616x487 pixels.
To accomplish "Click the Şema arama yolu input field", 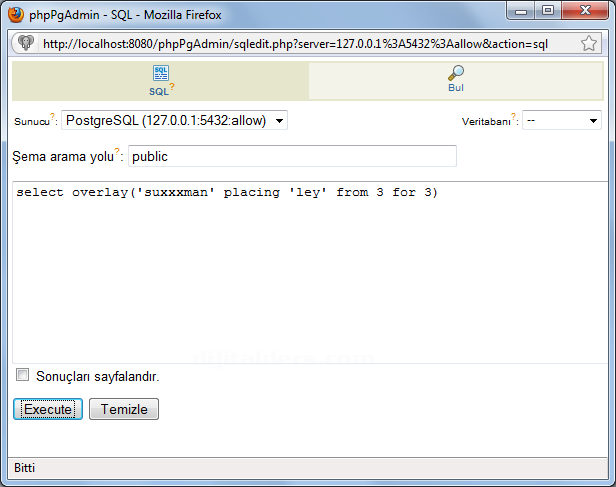I will point(292,156).
